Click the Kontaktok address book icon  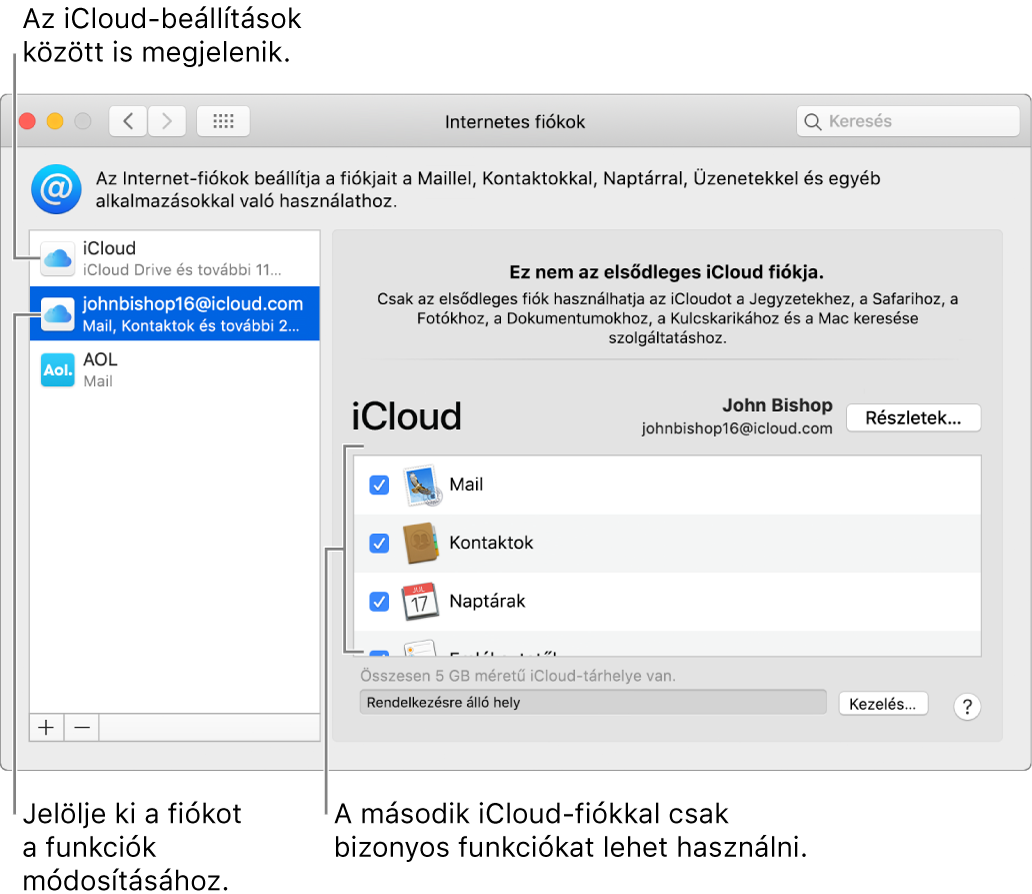coord(421,543)
